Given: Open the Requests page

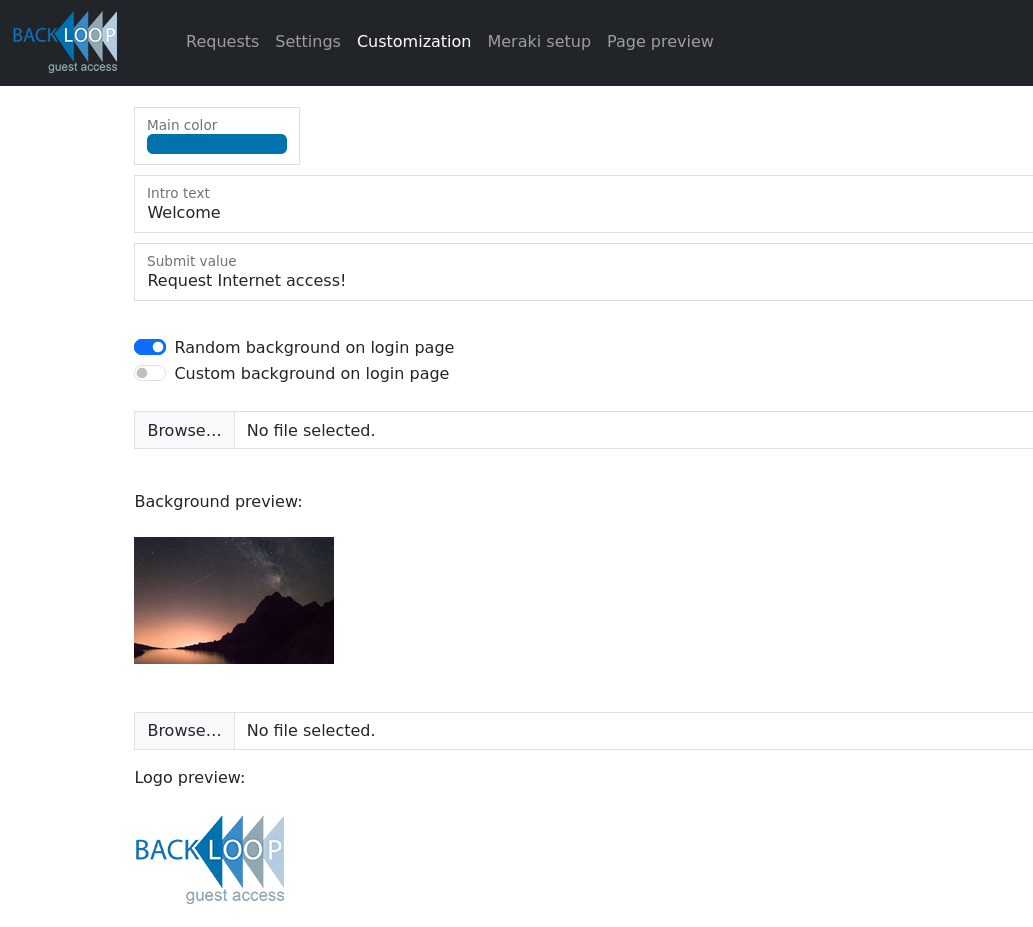Looking at the screenshot, I should tap(222, 41).
